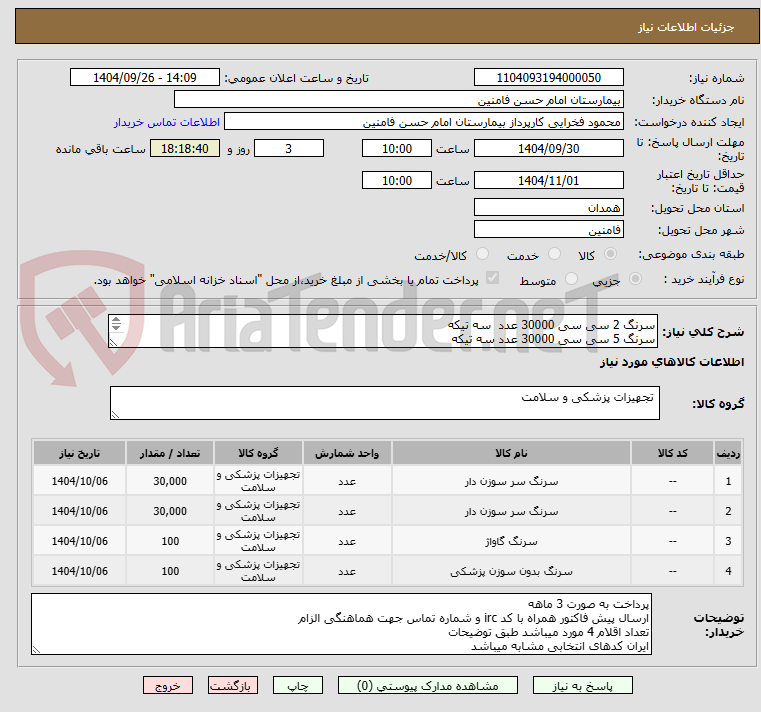Viewport: 761px width, 712px height.
Task: Click the نام کالا column header
Action: pos(511,453)
